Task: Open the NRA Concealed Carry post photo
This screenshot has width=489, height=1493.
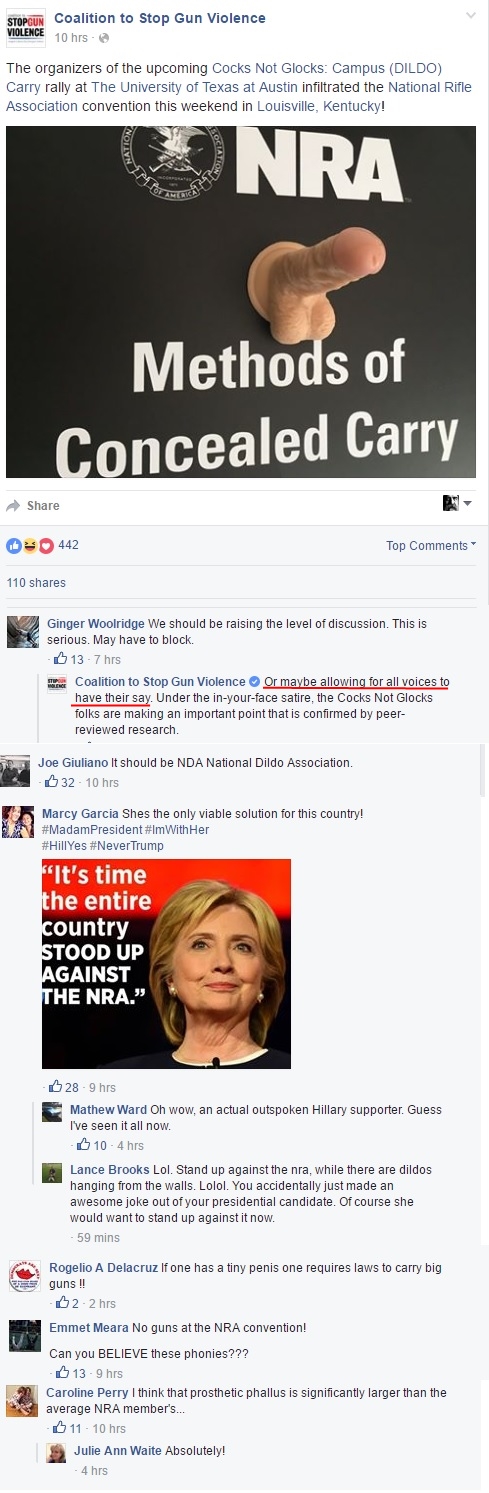Action: point(241,301)
